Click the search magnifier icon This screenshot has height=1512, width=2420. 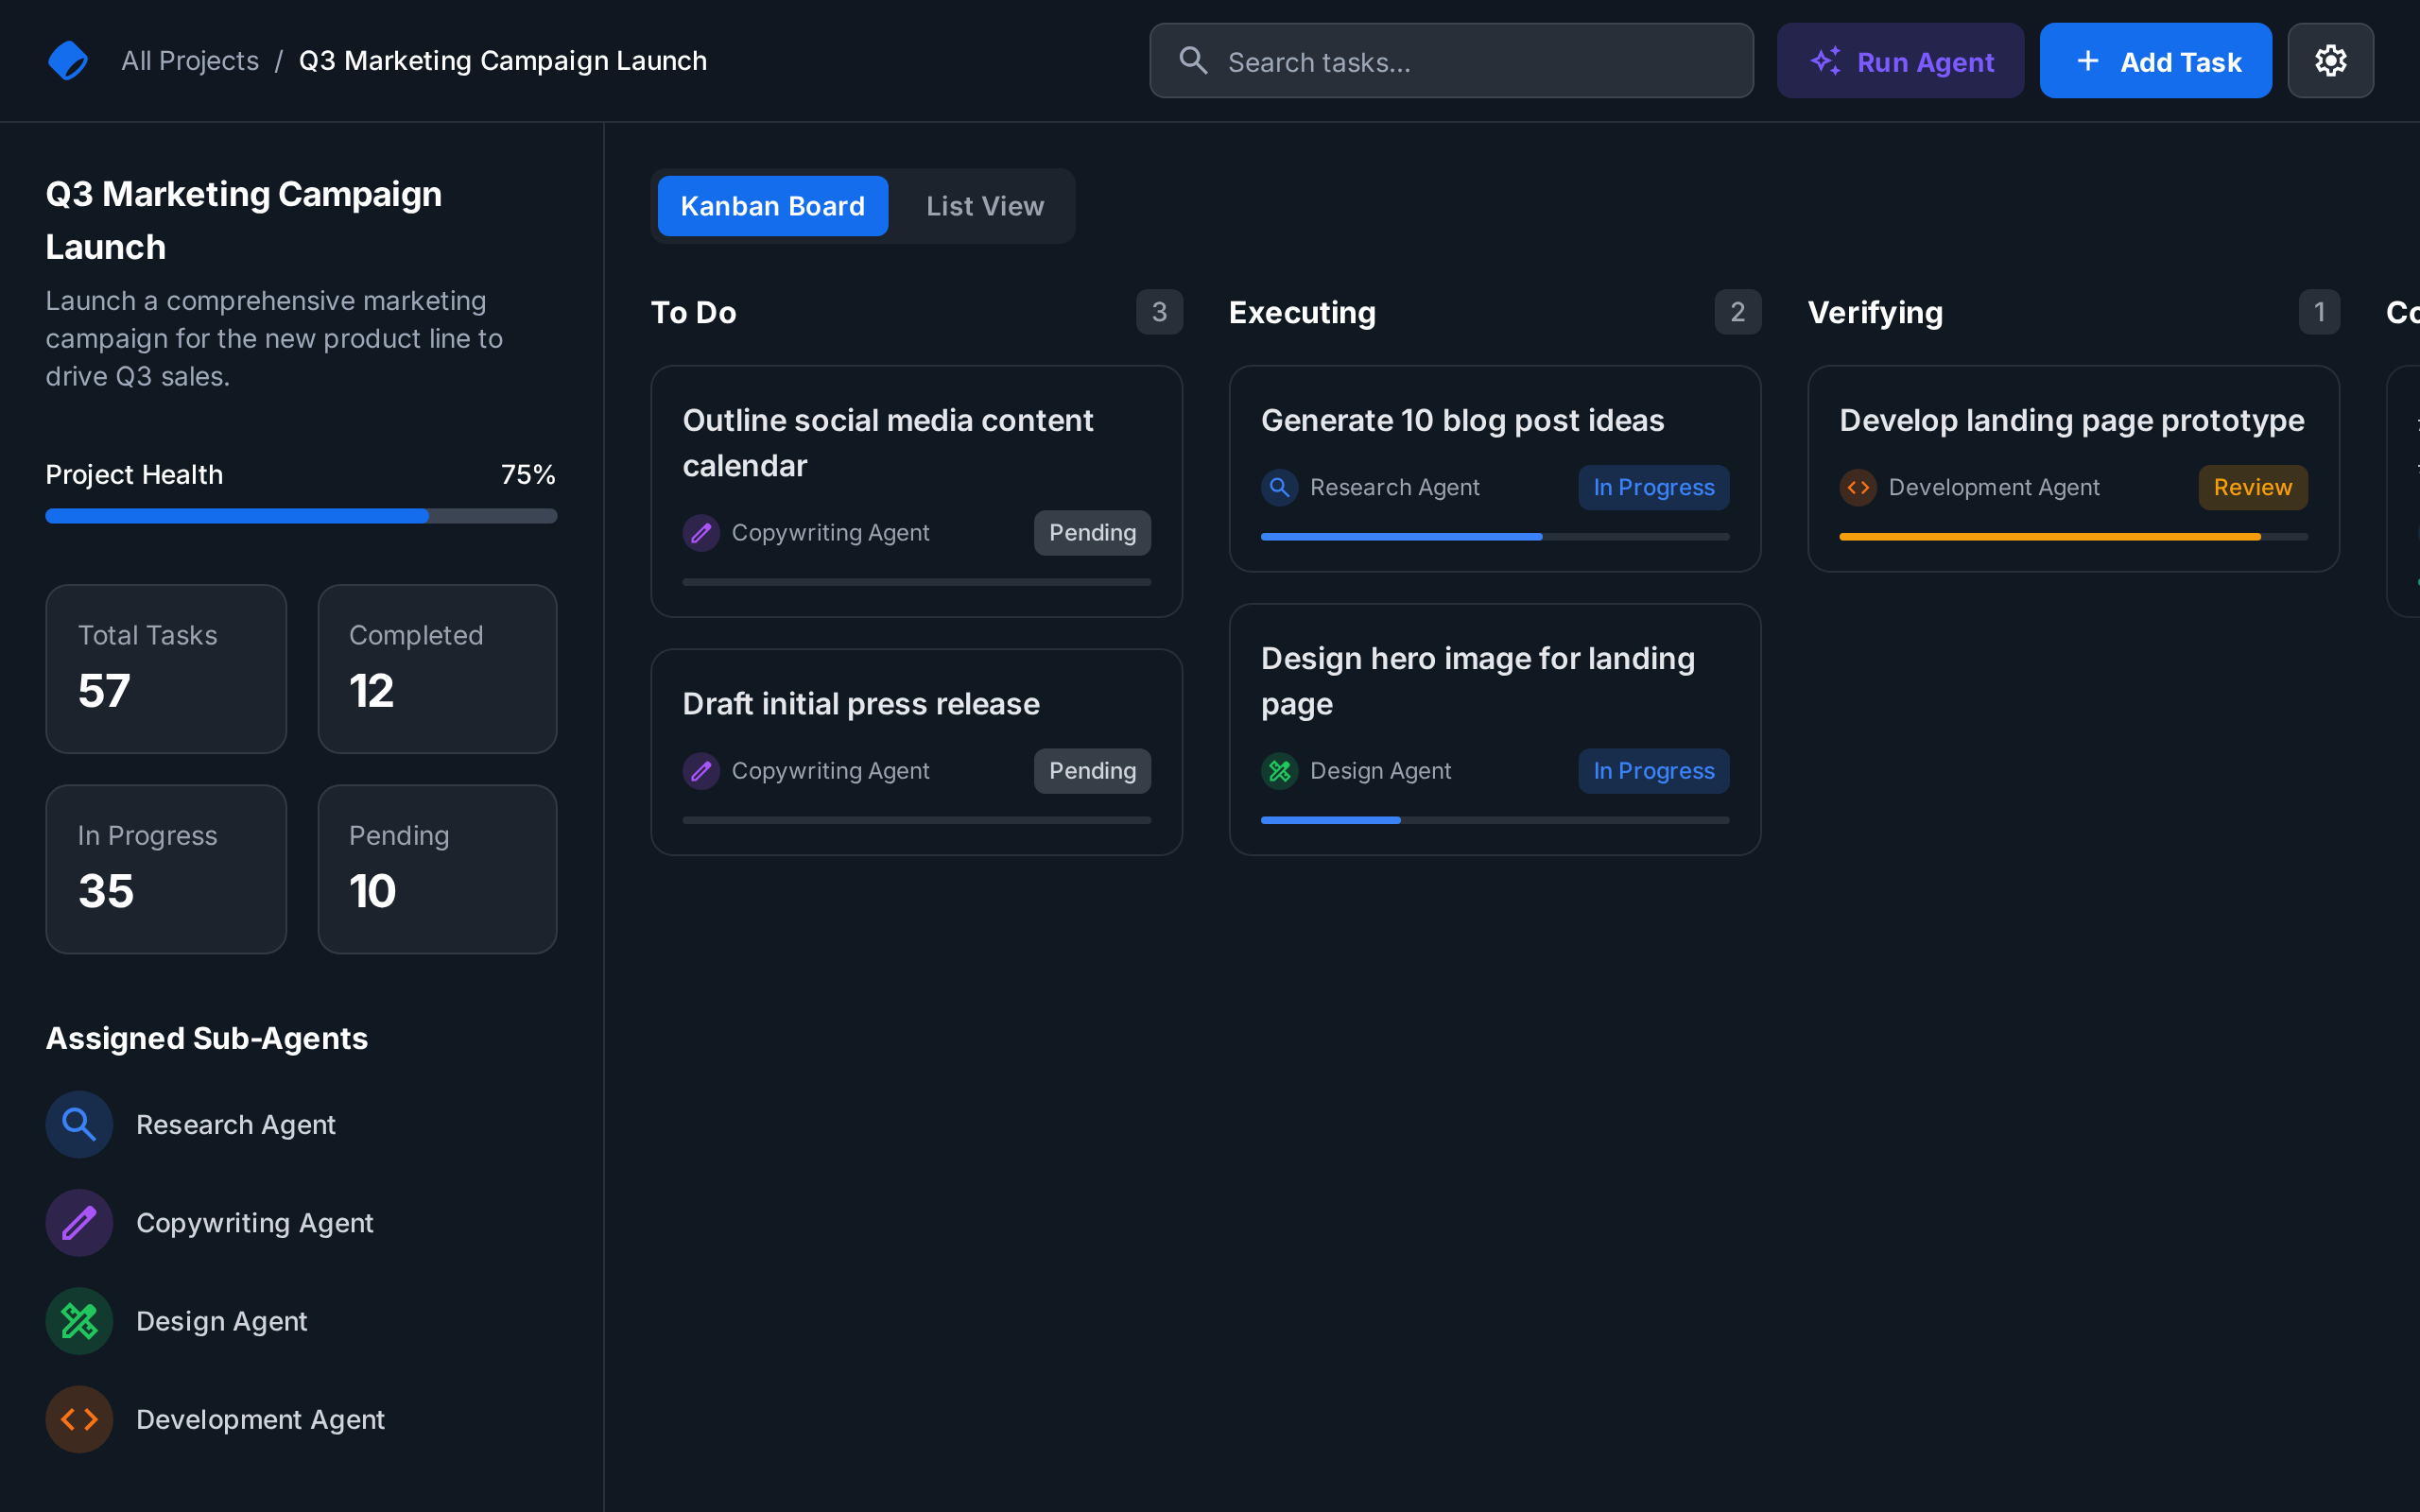tap(1193, 60)
